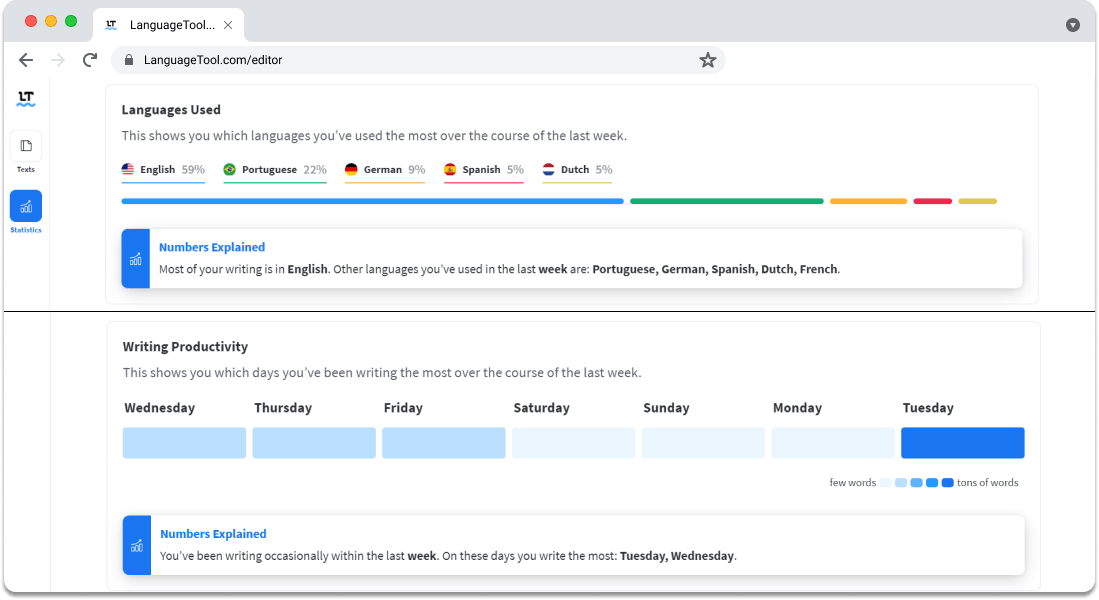Click the Netherlands flag icon beside Dutch
Image resolution: width=1099 pixels, height=600 pixels.
pyautogui.click(x=549, y=170)
